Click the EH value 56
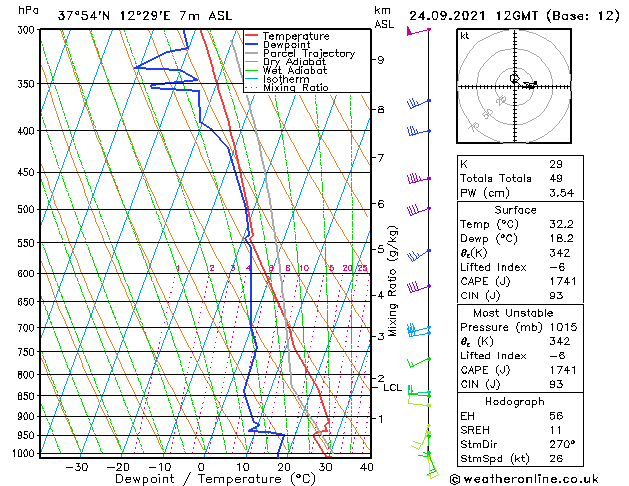The height and width of the screenshot is (486, 629). (556, 416)
